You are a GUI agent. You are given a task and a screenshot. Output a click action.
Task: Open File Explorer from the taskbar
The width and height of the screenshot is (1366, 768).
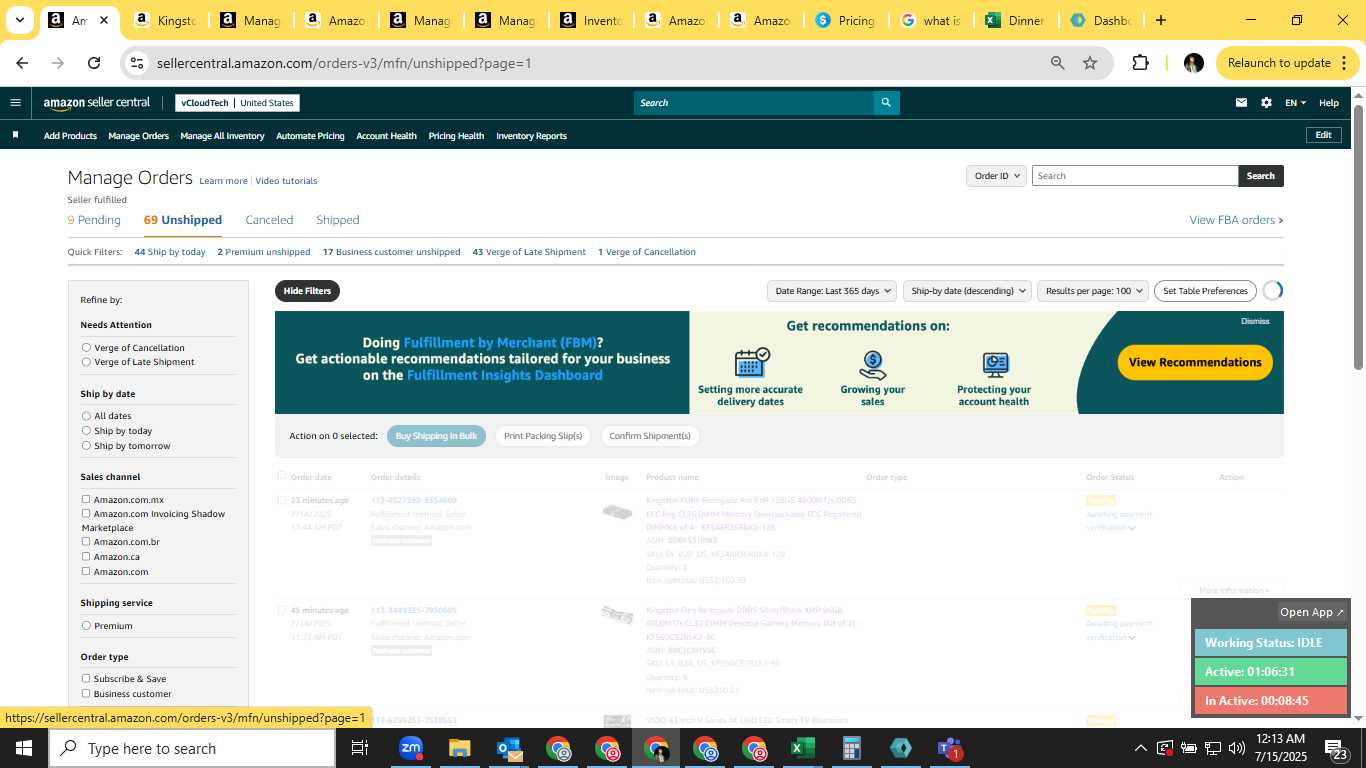point(459,748)
